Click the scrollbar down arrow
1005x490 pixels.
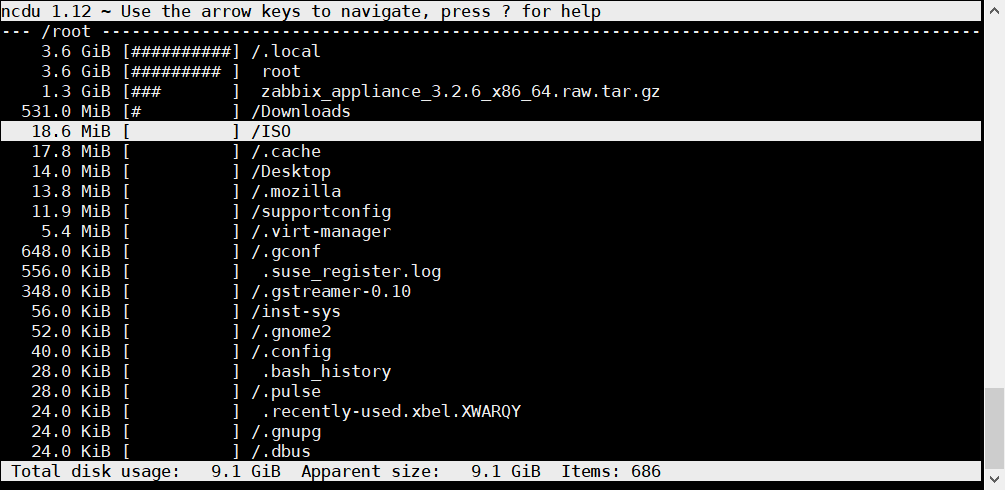pyautogui.click(x=994, y=478)
